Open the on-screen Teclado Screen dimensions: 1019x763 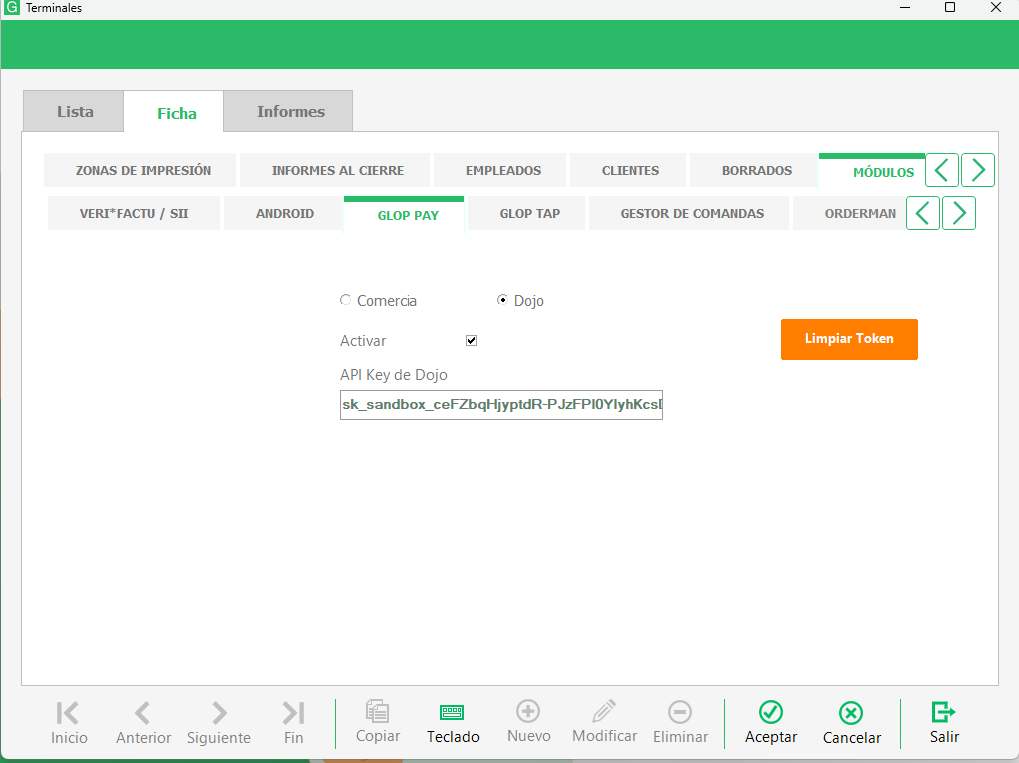452,723
